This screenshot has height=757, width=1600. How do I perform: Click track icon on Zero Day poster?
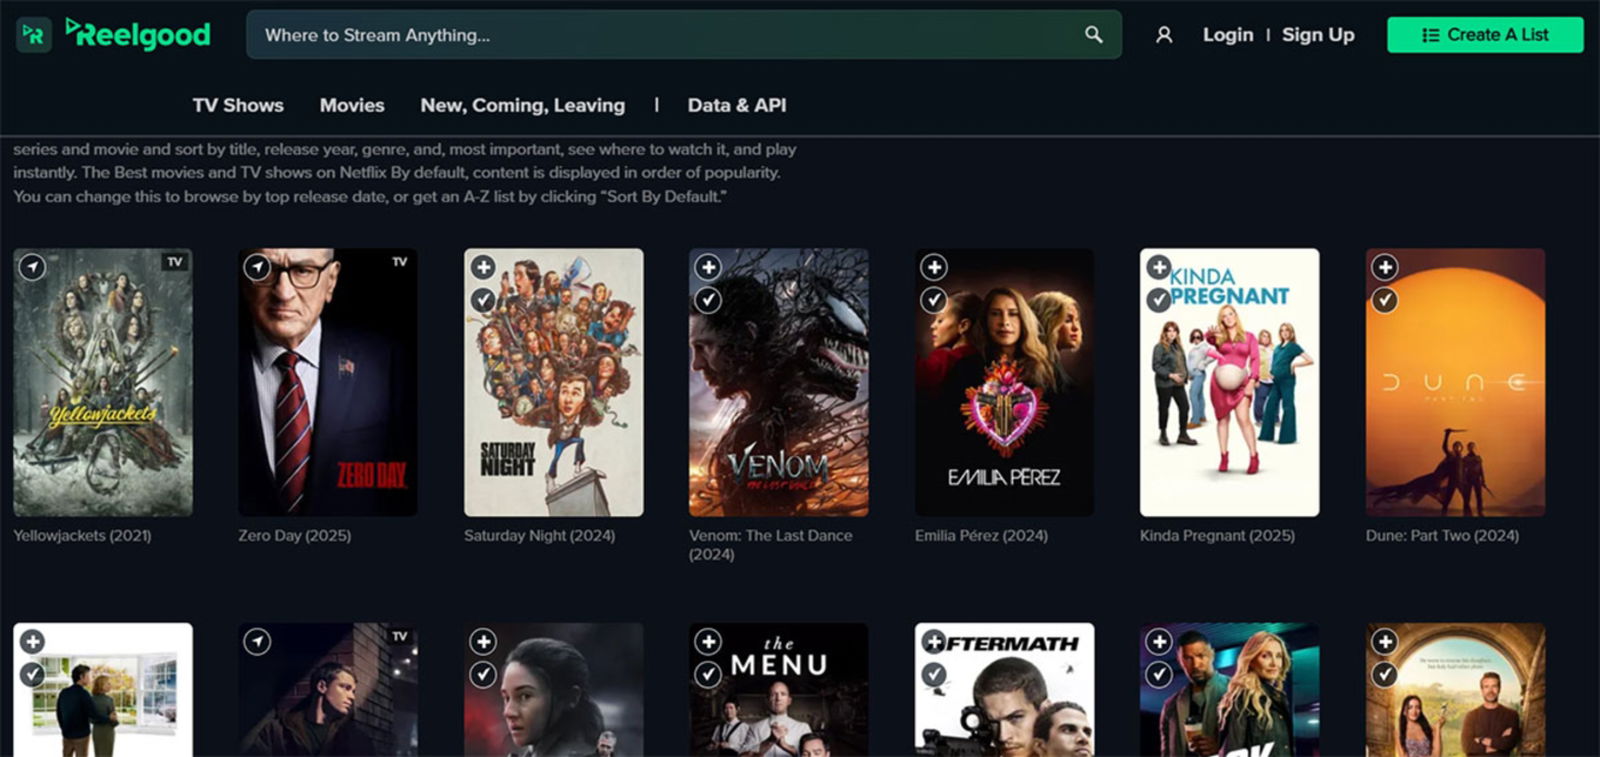tap(258, 268)
